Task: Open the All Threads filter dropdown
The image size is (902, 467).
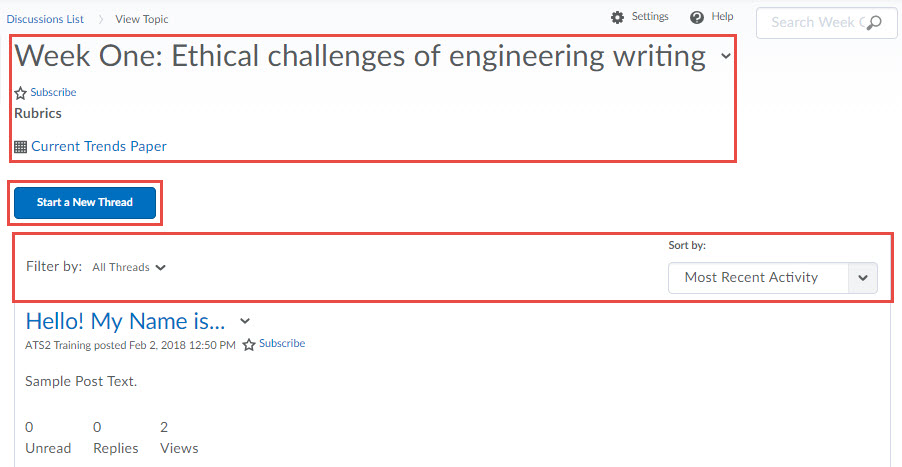Action: [x=128, y=267]
